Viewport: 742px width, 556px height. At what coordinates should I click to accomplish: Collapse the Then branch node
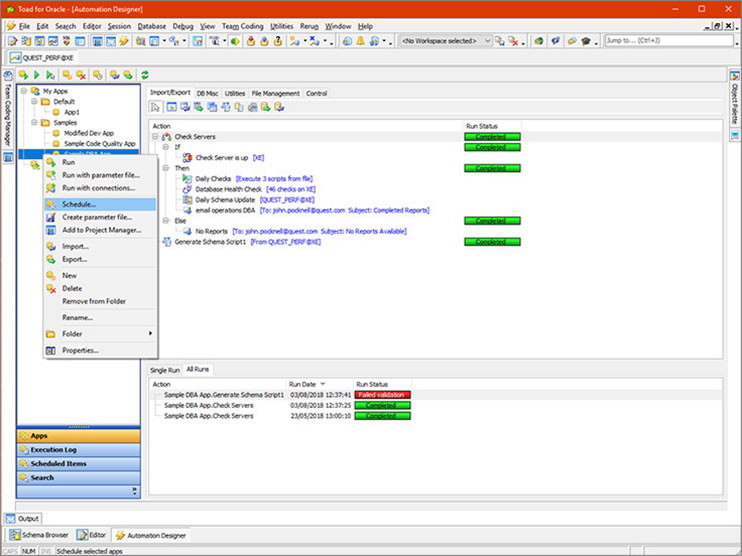point(166,168)
